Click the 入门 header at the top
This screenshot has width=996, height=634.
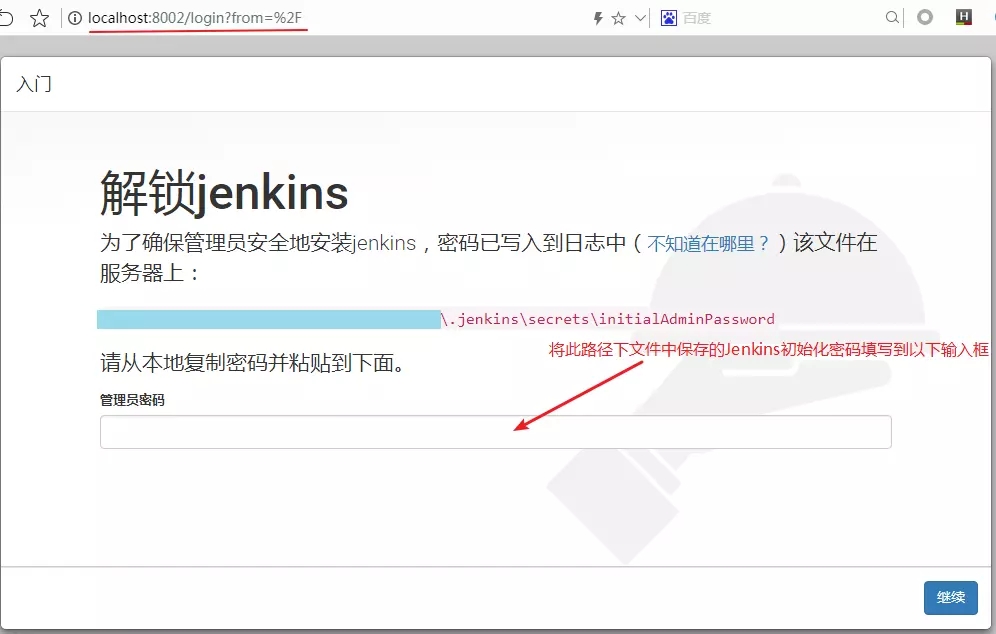pyautogui.click(x=34, y=85)
